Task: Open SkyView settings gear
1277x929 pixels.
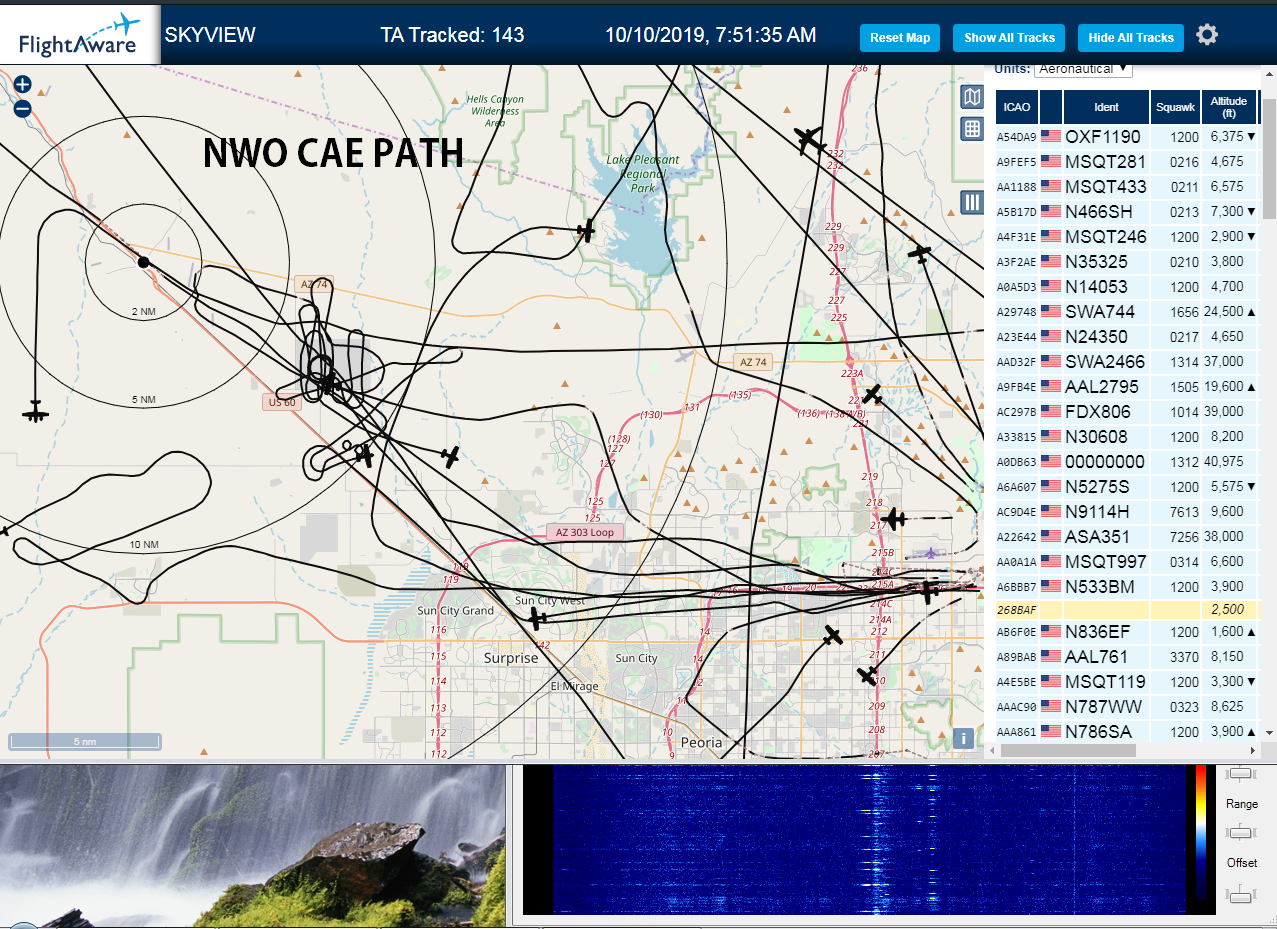Action: 1207,35
